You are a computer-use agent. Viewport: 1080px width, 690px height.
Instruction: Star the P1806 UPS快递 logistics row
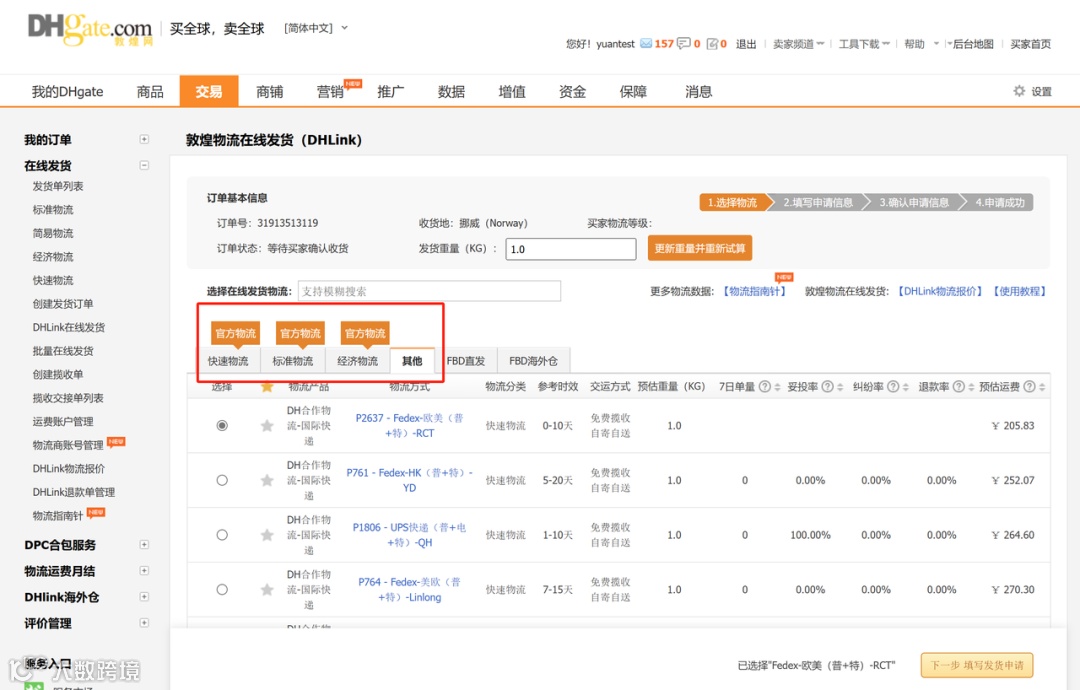coord(267,534)
